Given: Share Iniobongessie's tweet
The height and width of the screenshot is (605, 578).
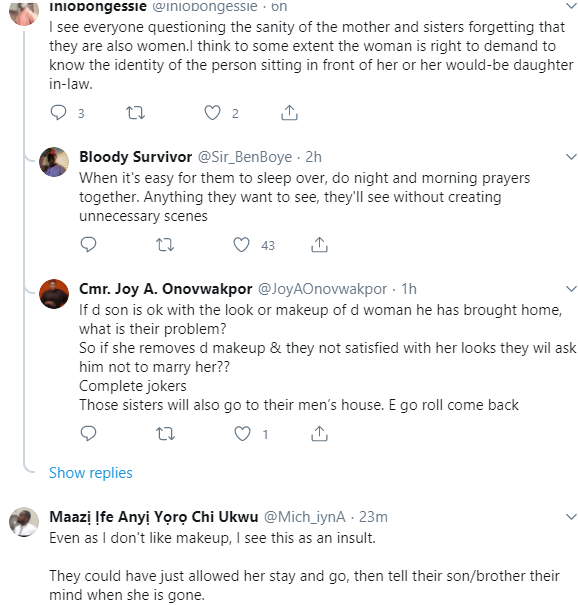Looking at the screenshot, I should click(289, 113).
